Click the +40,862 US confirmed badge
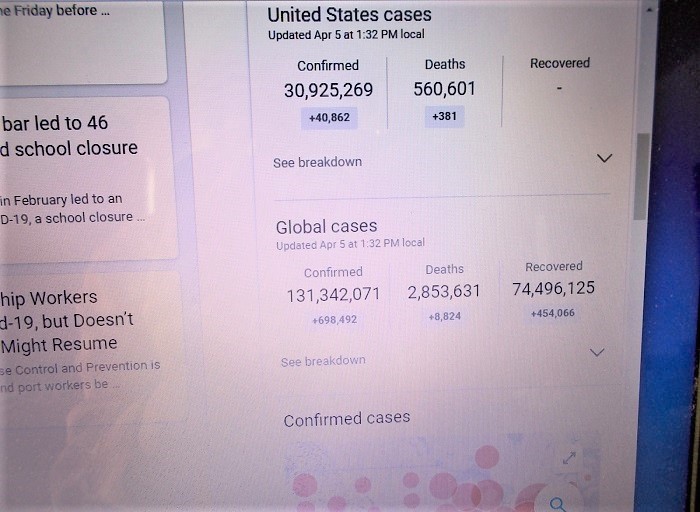This screenshot has width=700, height=512. [x=328, y=117]
